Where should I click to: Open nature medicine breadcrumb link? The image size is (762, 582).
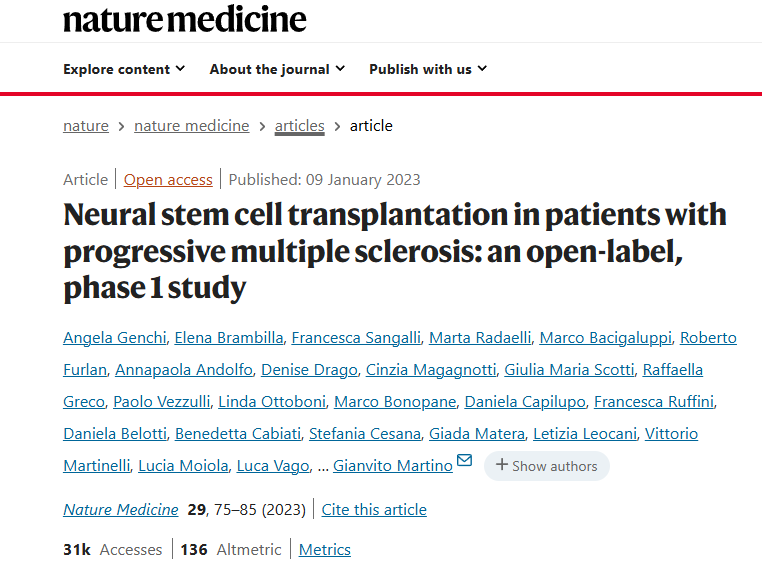(192, 126)
